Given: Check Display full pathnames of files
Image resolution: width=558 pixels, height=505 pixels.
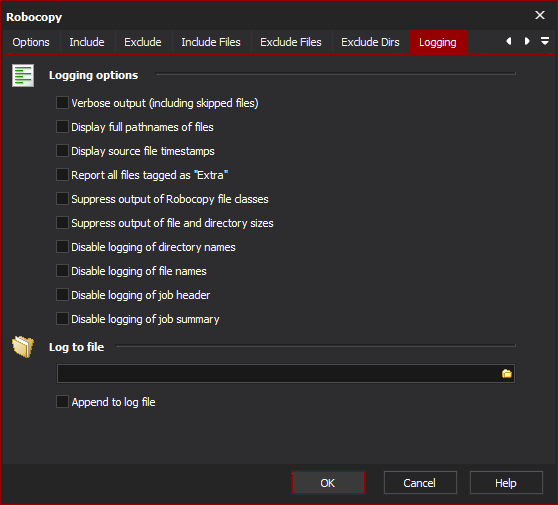Looking at the screenshot, I should (62, 127).
